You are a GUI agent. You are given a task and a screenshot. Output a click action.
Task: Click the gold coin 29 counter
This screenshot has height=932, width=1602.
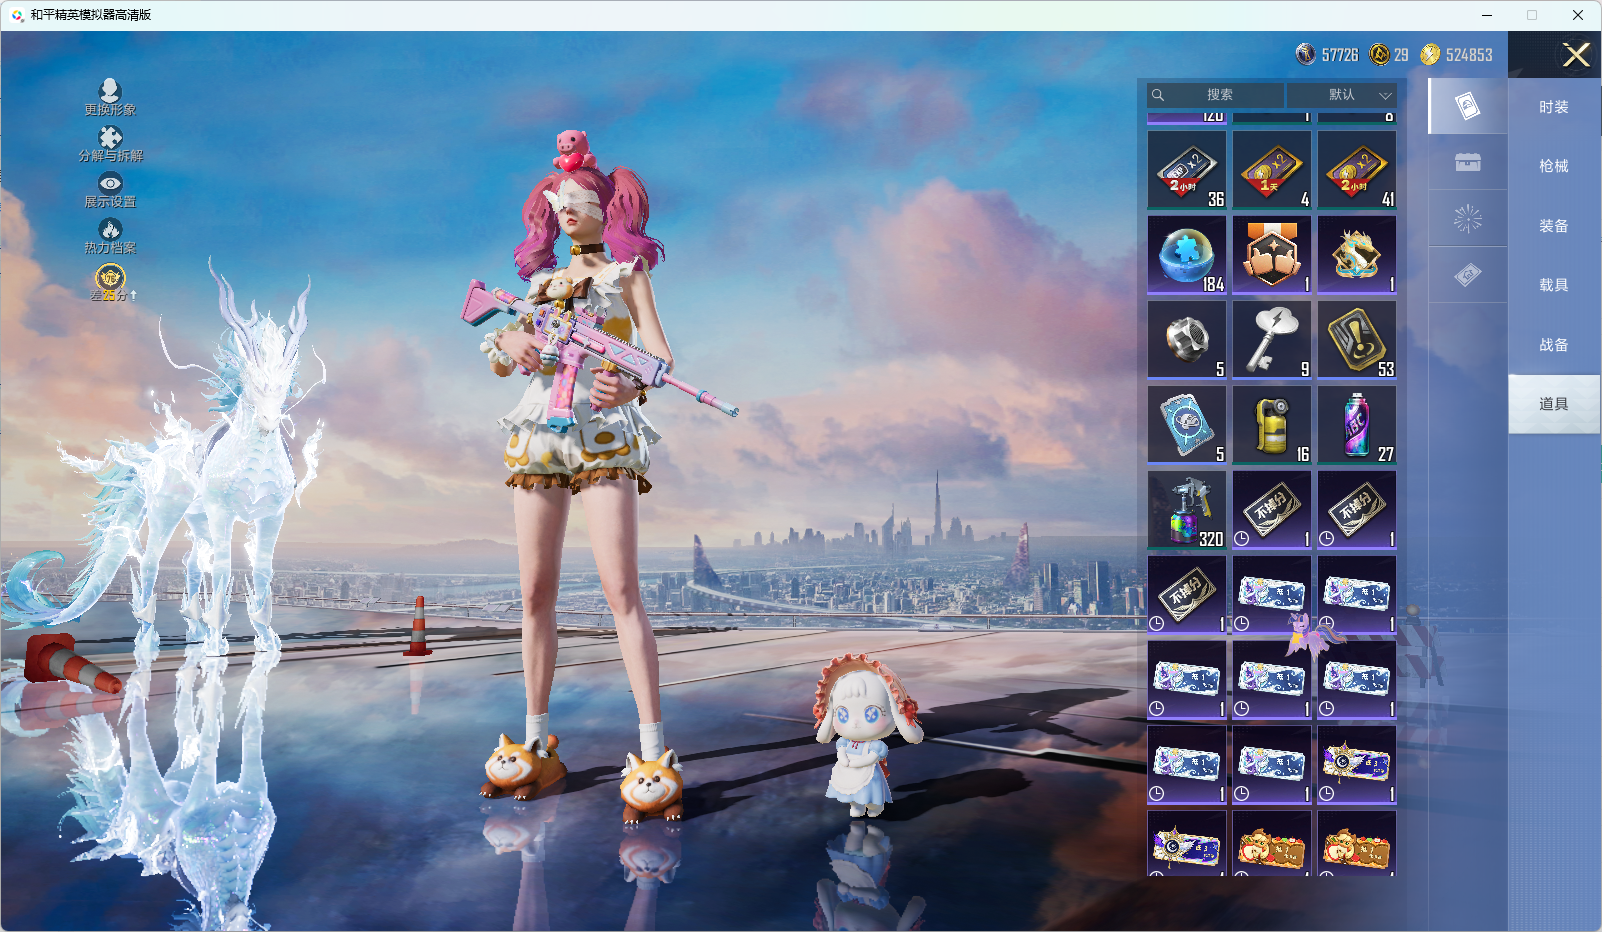pos(1389,55)
